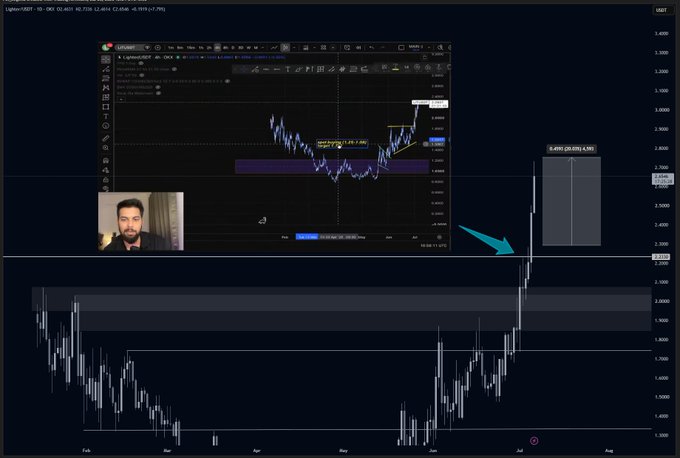Toggle visibility eye of first indicator in legend

point(141,63)
